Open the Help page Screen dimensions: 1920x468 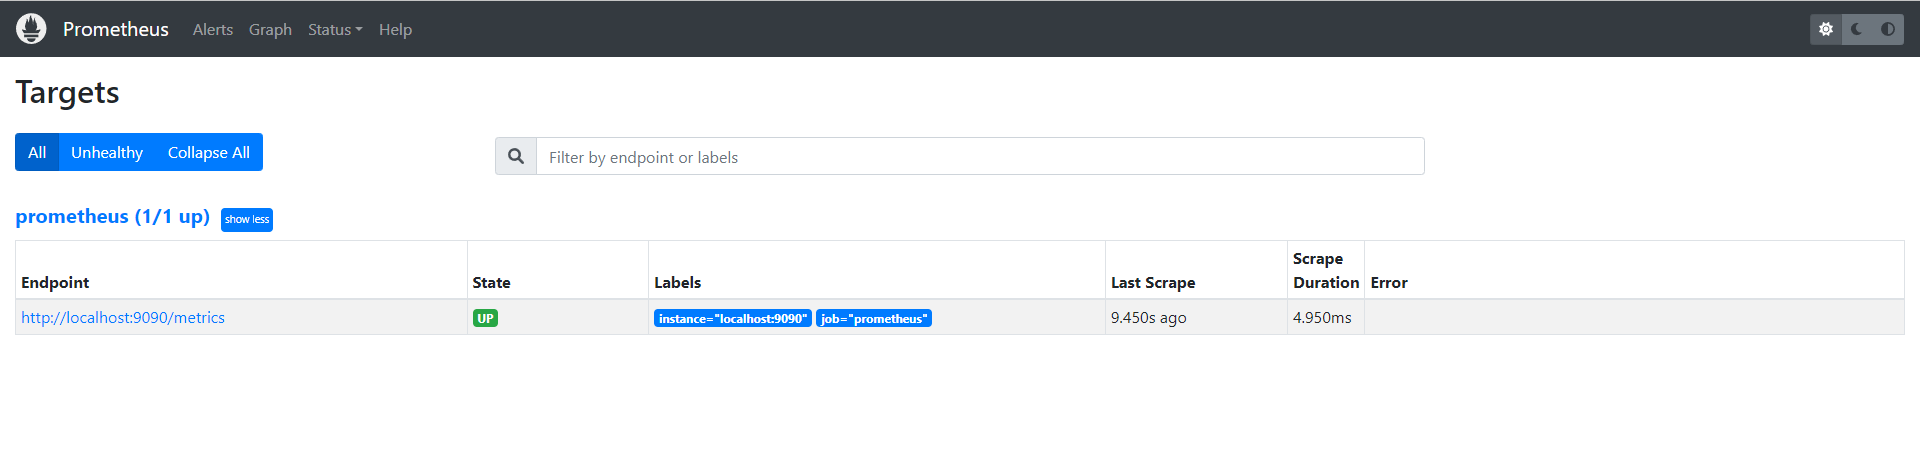click(x=395, y=30)
